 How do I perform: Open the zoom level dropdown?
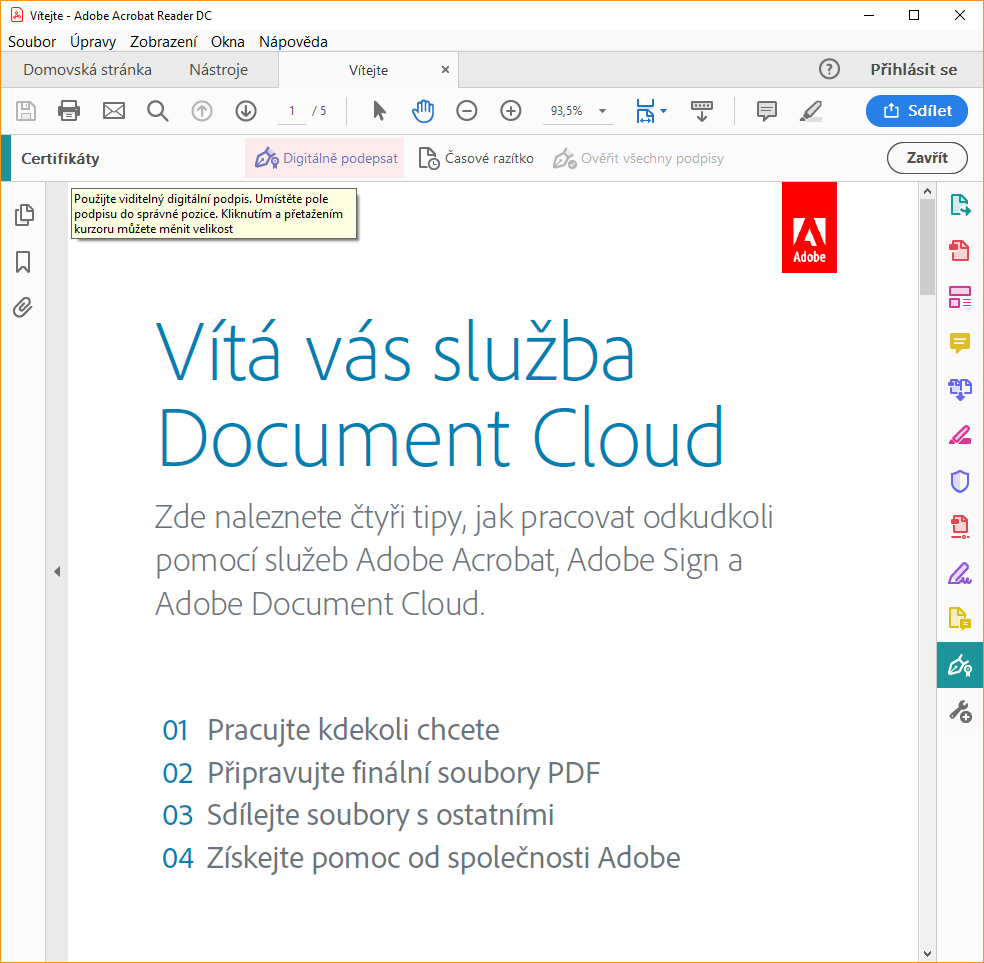coord(603,111)
